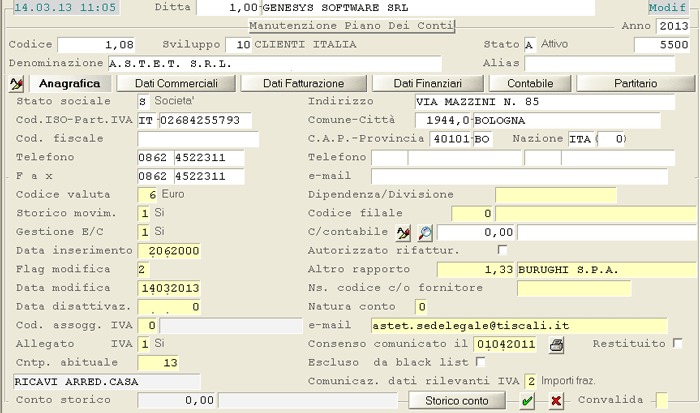Screen dimensions: 700x413
Task: Click the Alias text field
Action: [x=594, y=63]
